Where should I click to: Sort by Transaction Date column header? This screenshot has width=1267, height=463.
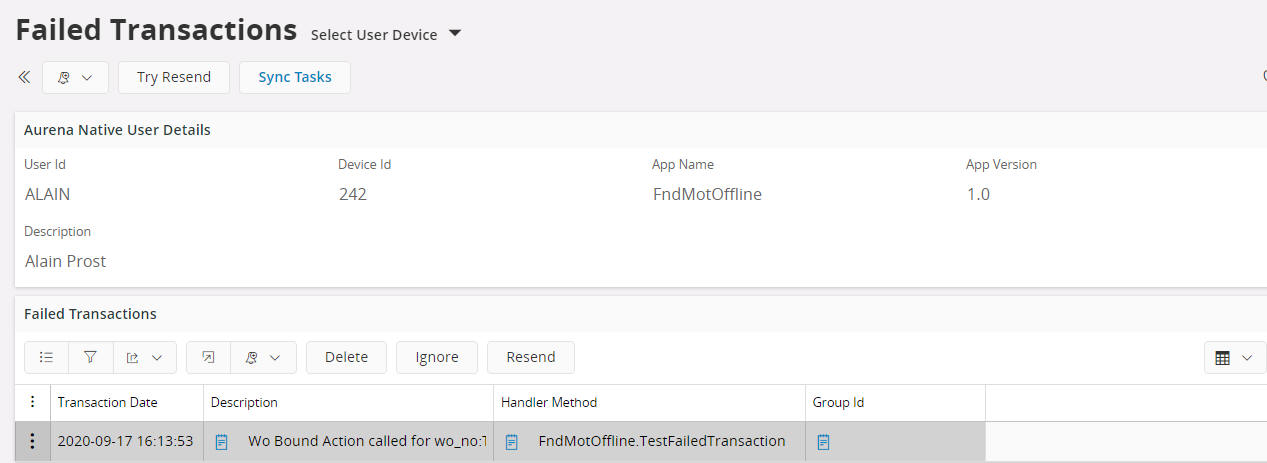(107, 402)
